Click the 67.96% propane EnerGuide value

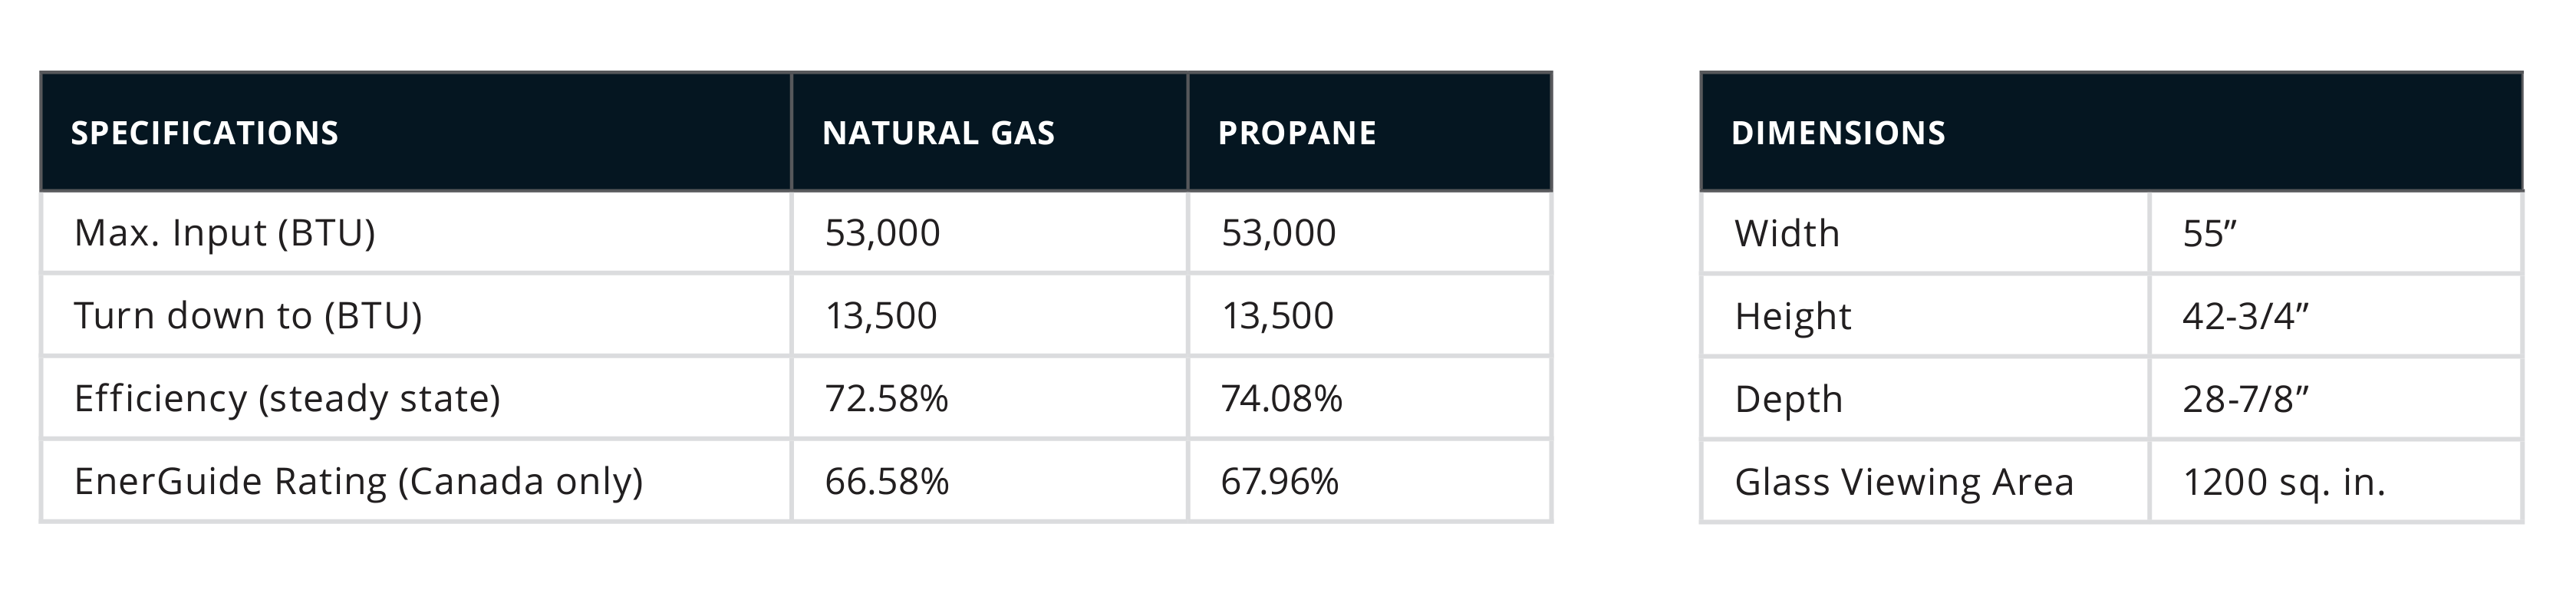pos(1280,482)
